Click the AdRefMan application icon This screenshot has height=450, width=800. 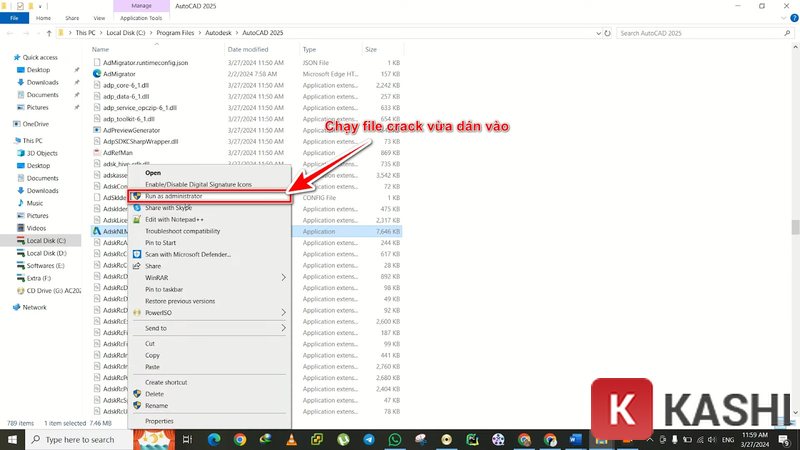97,153
